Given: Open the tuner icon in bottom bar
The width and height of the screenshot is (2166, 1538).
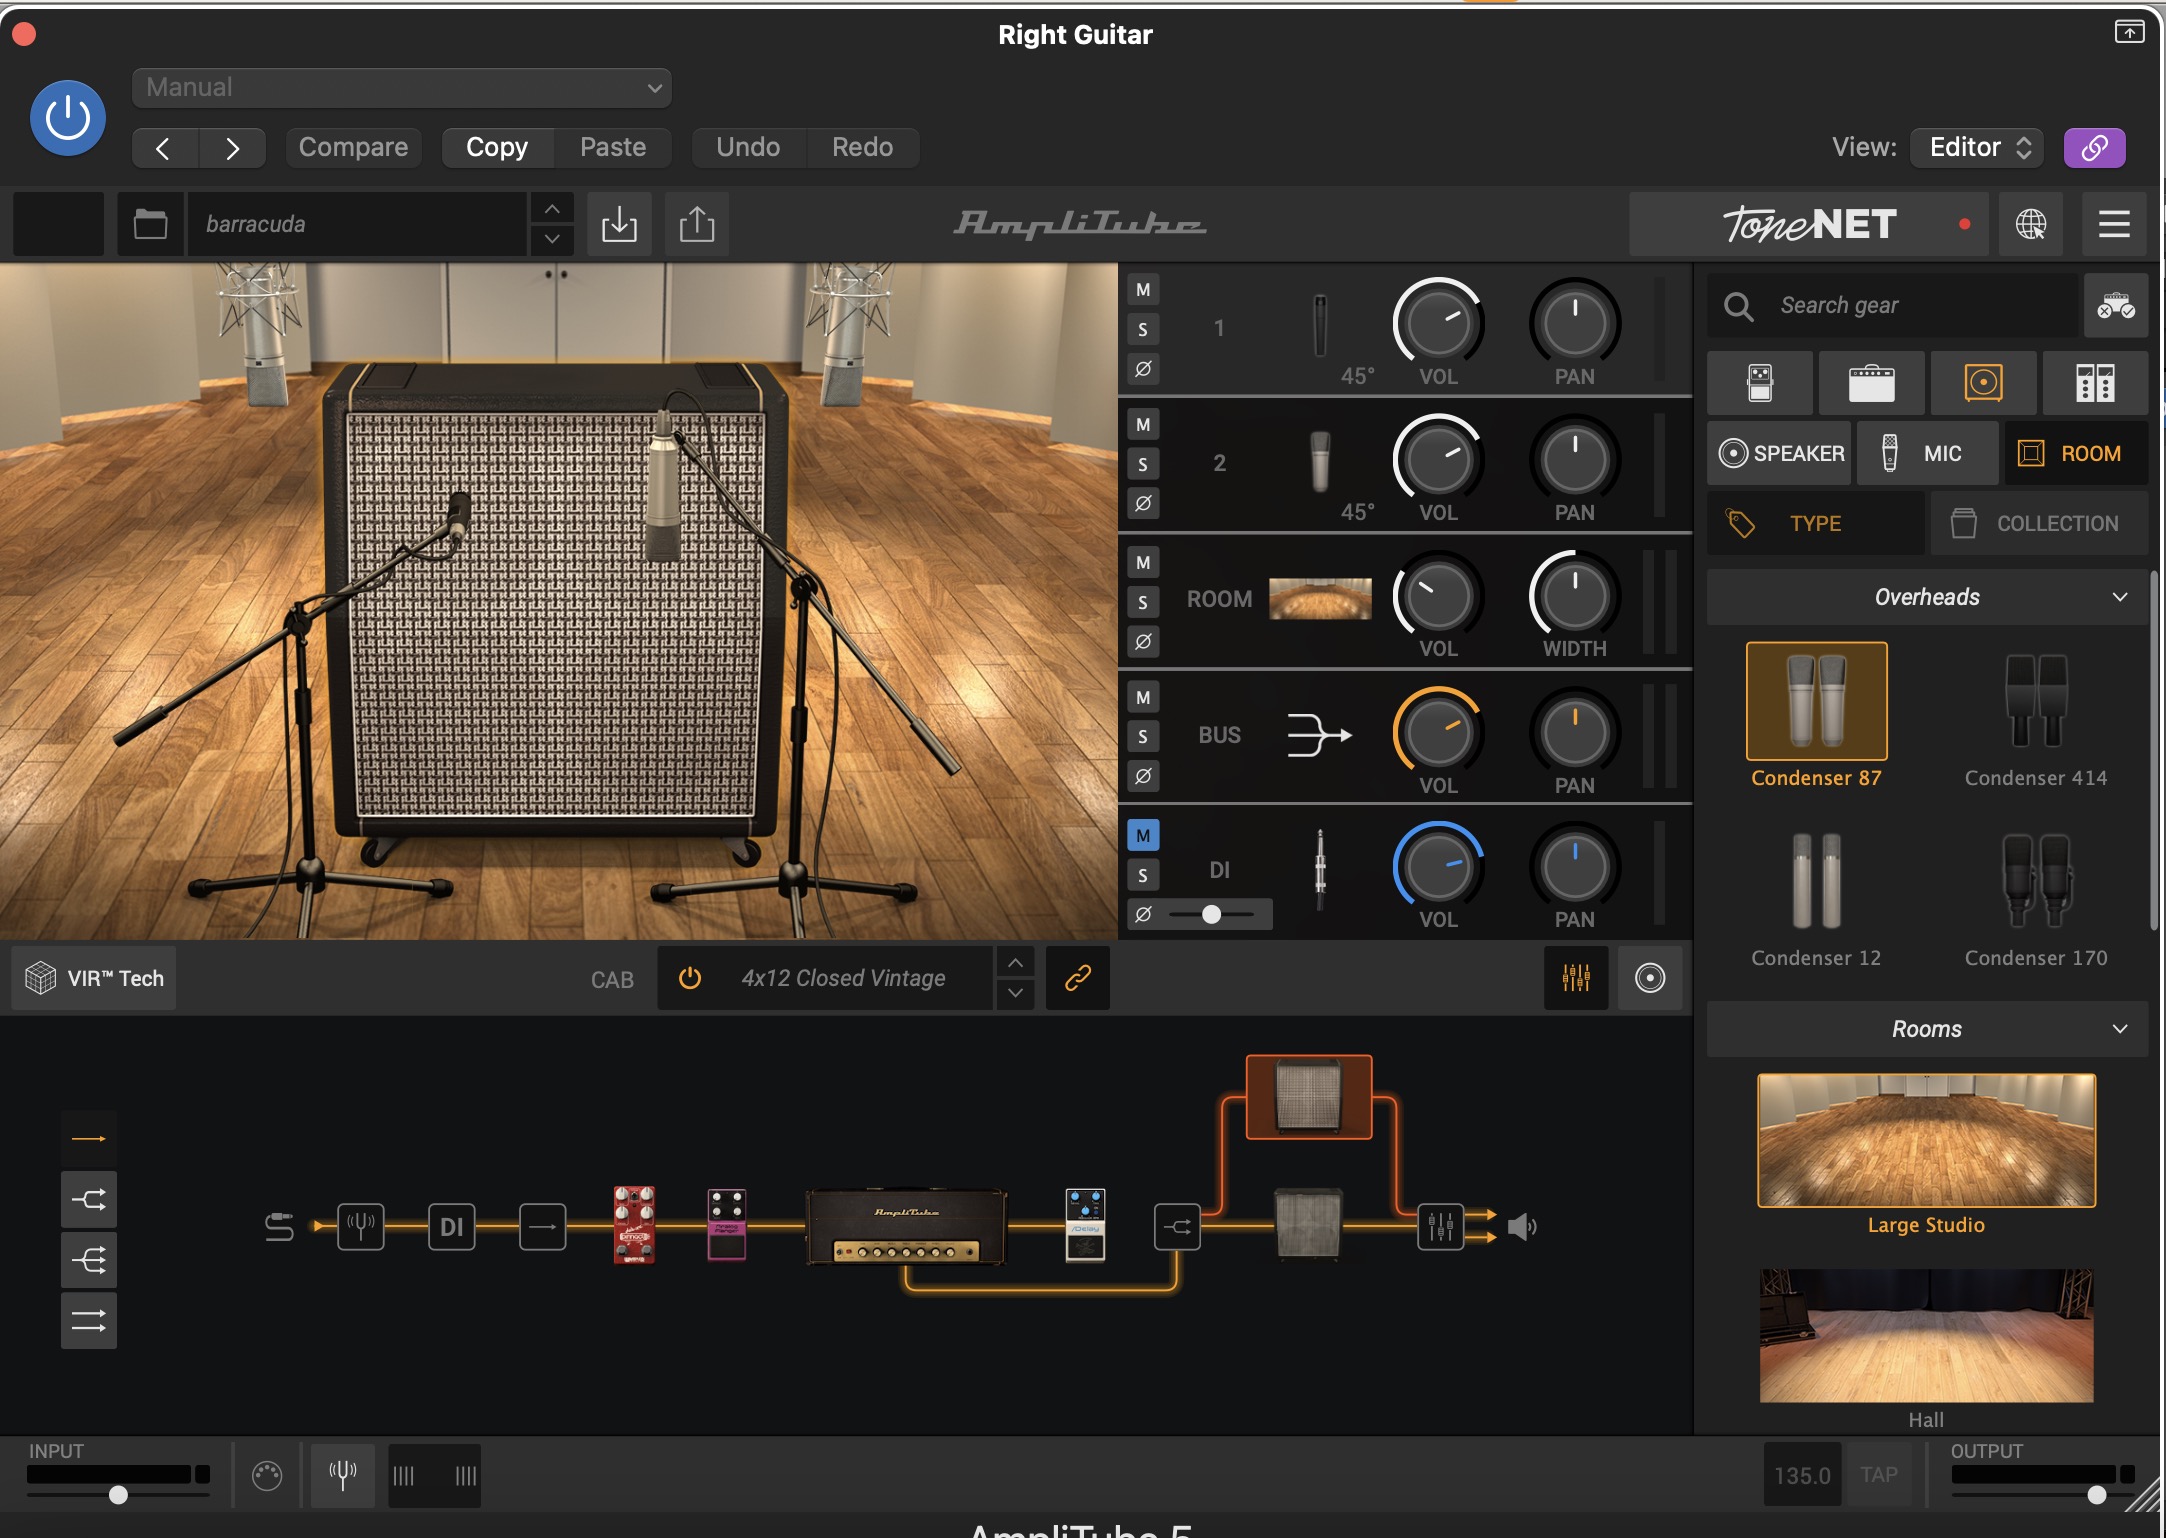Looking at the screenshot, I should pyautogui.click(x=342, y=1476).
